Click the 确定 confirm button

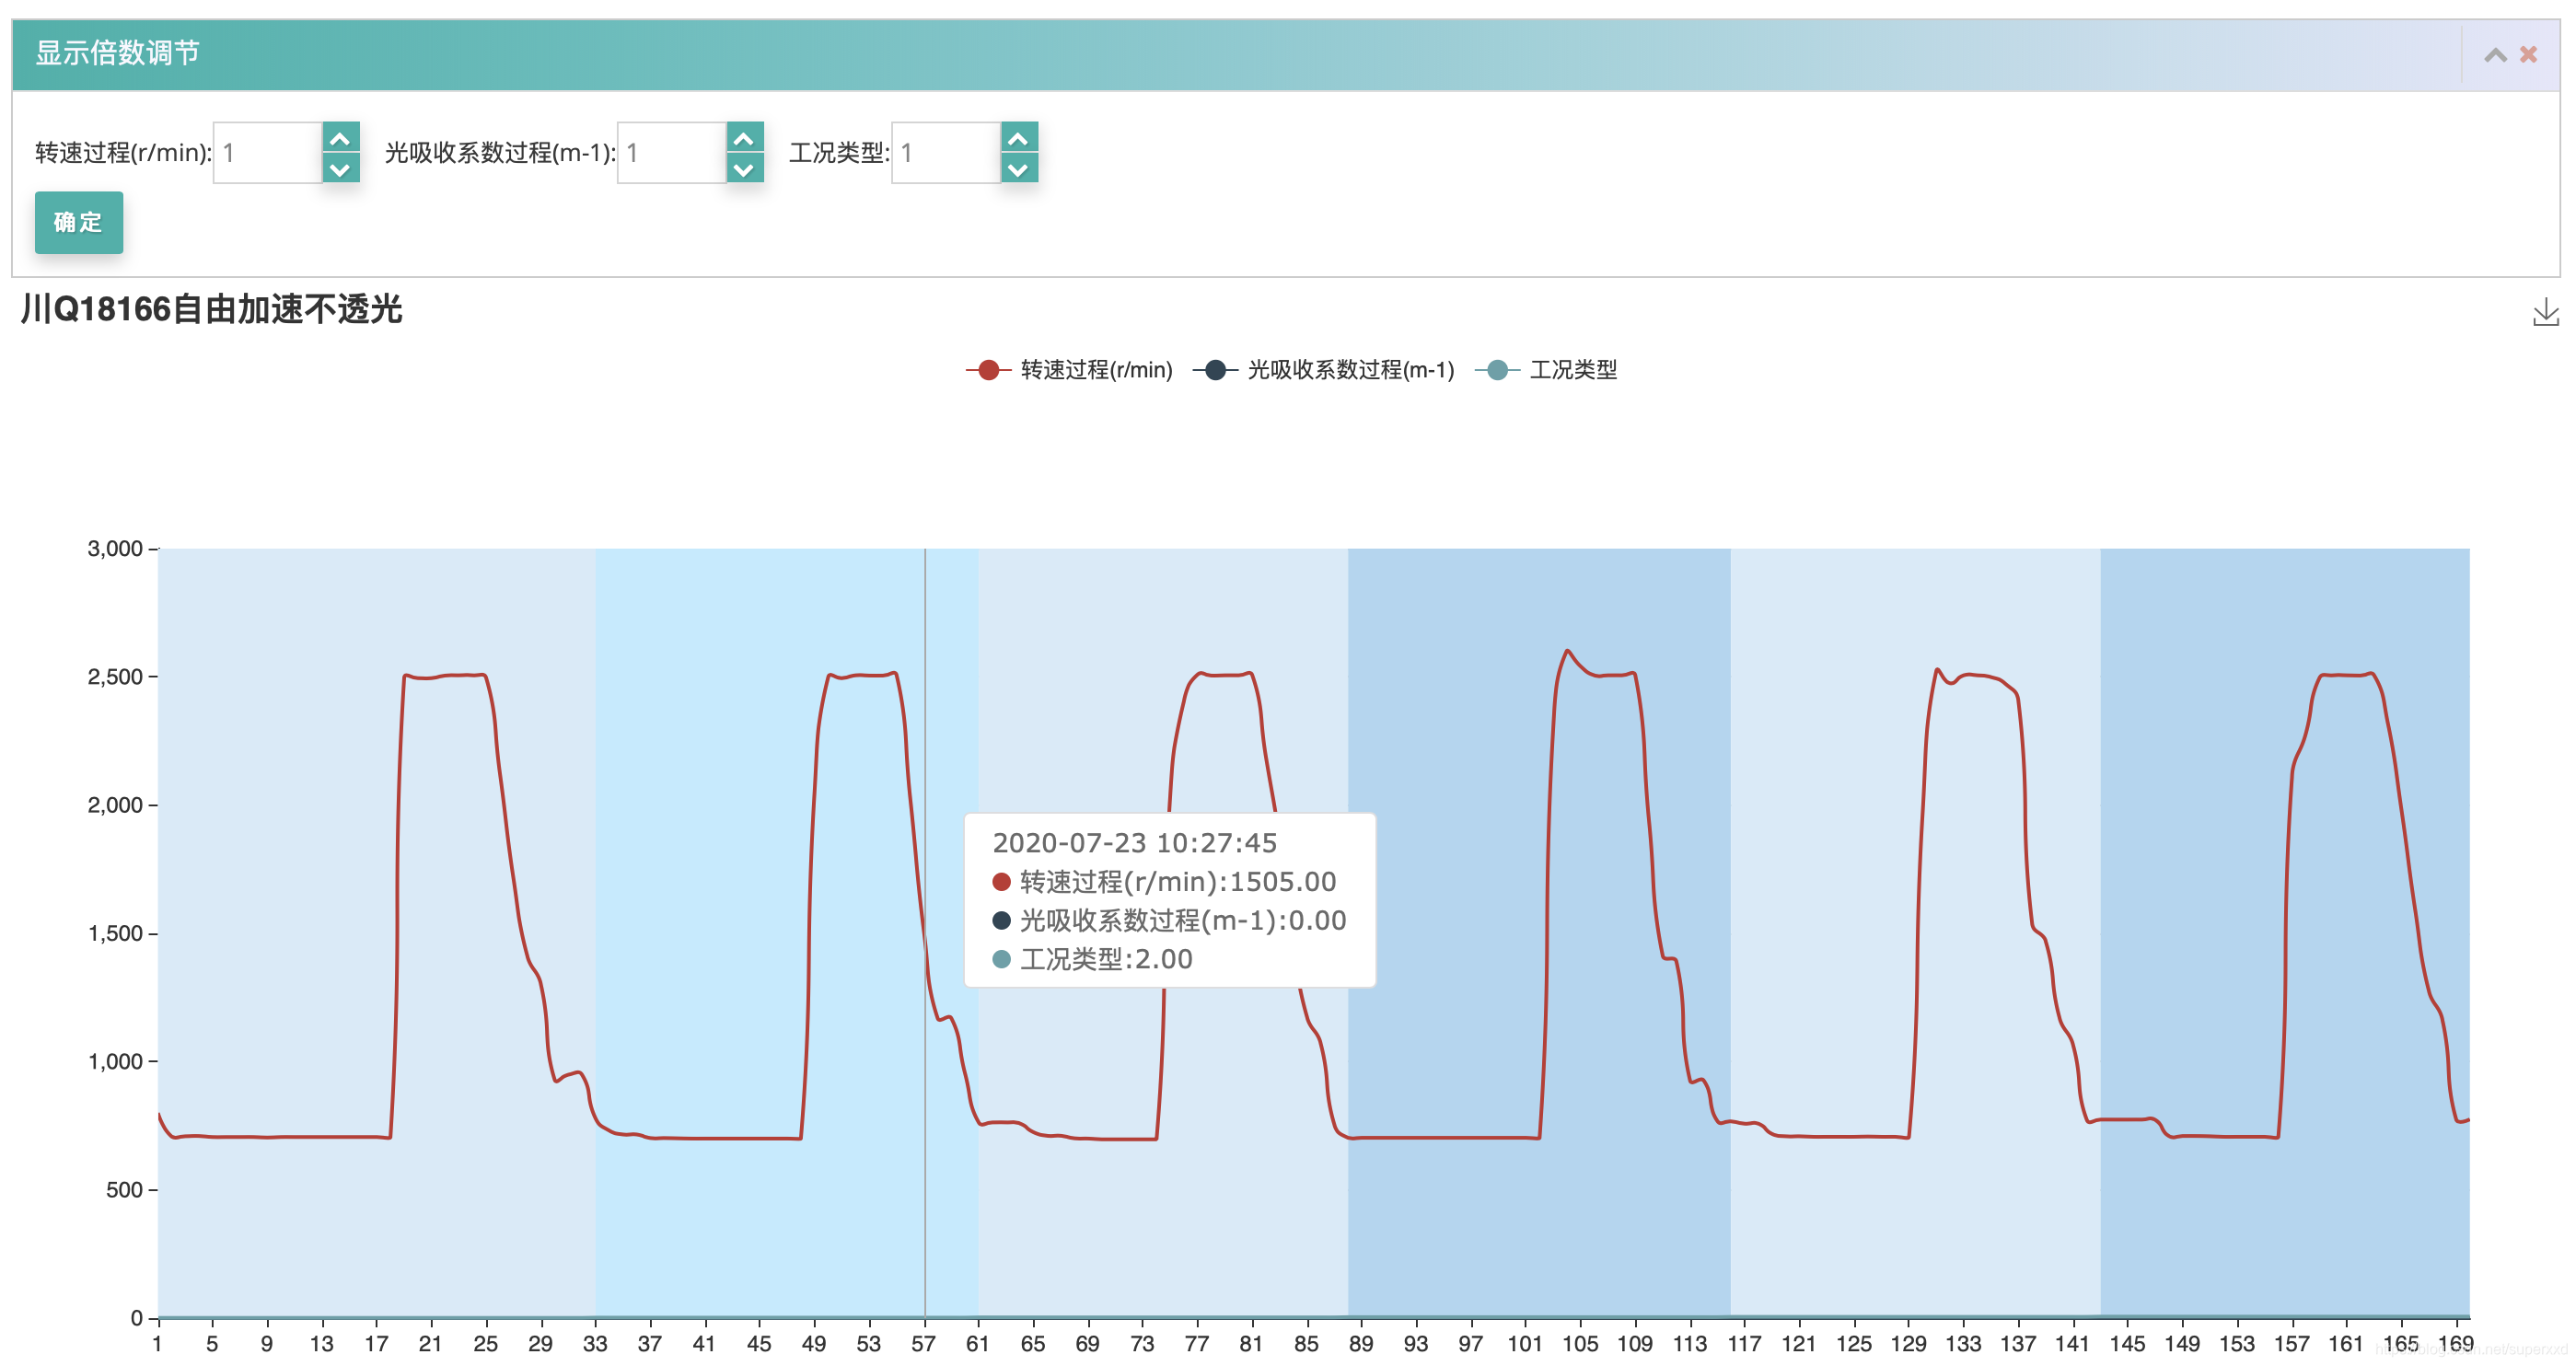(79, 222)
